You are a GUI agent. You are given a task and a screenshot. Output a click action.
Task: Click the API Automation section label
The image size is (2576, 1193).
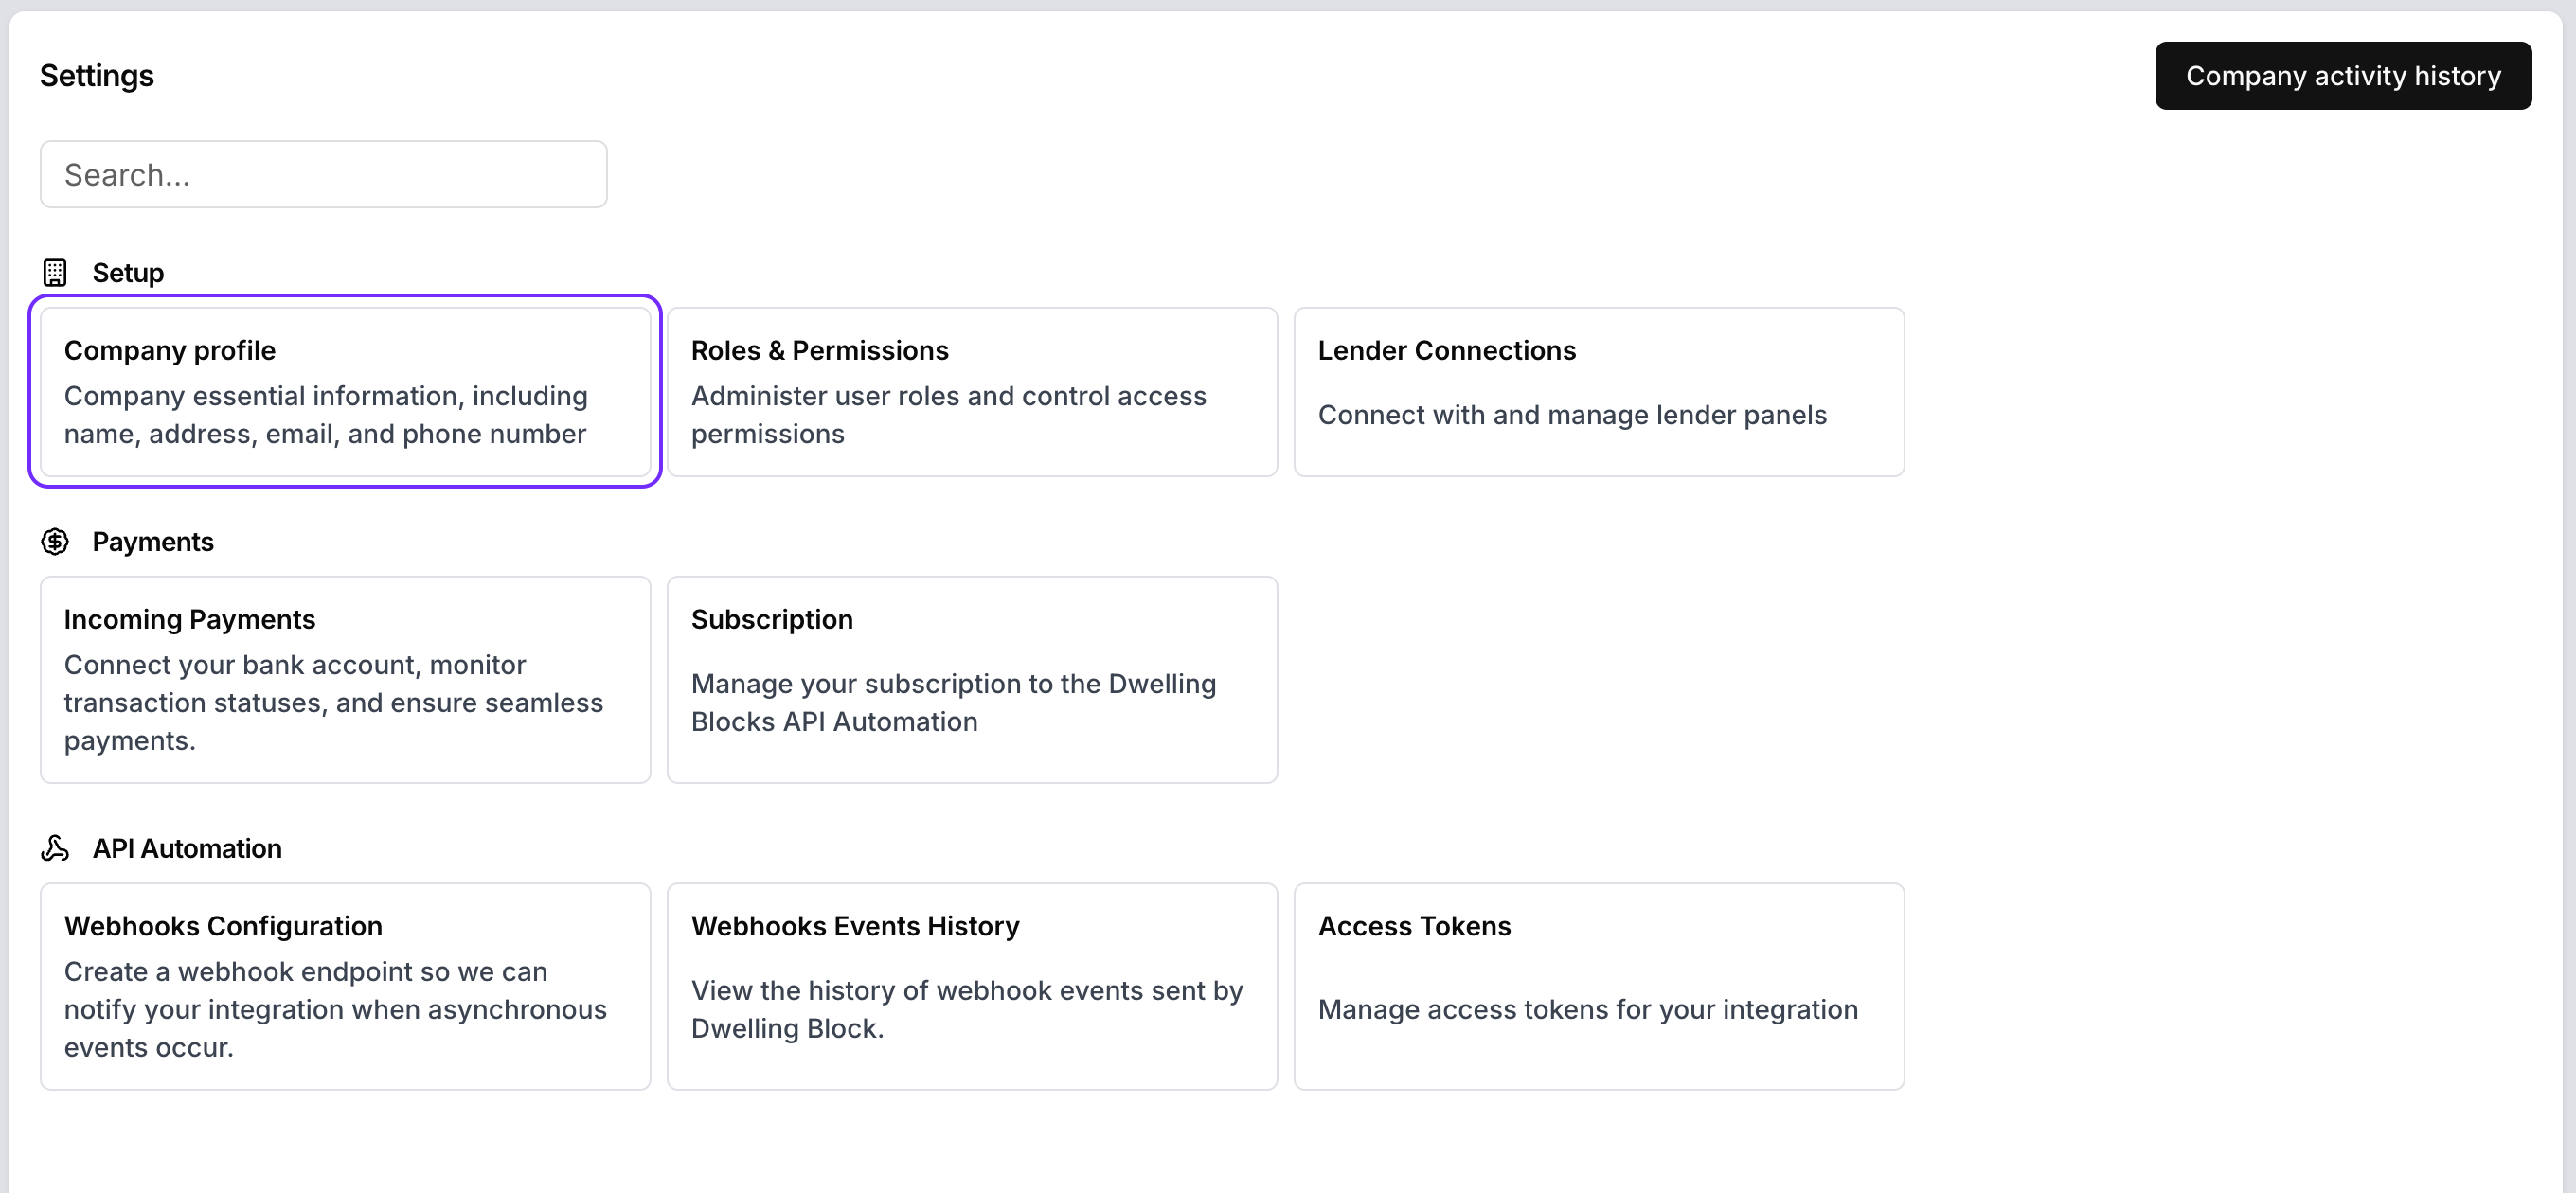[187, 848]
